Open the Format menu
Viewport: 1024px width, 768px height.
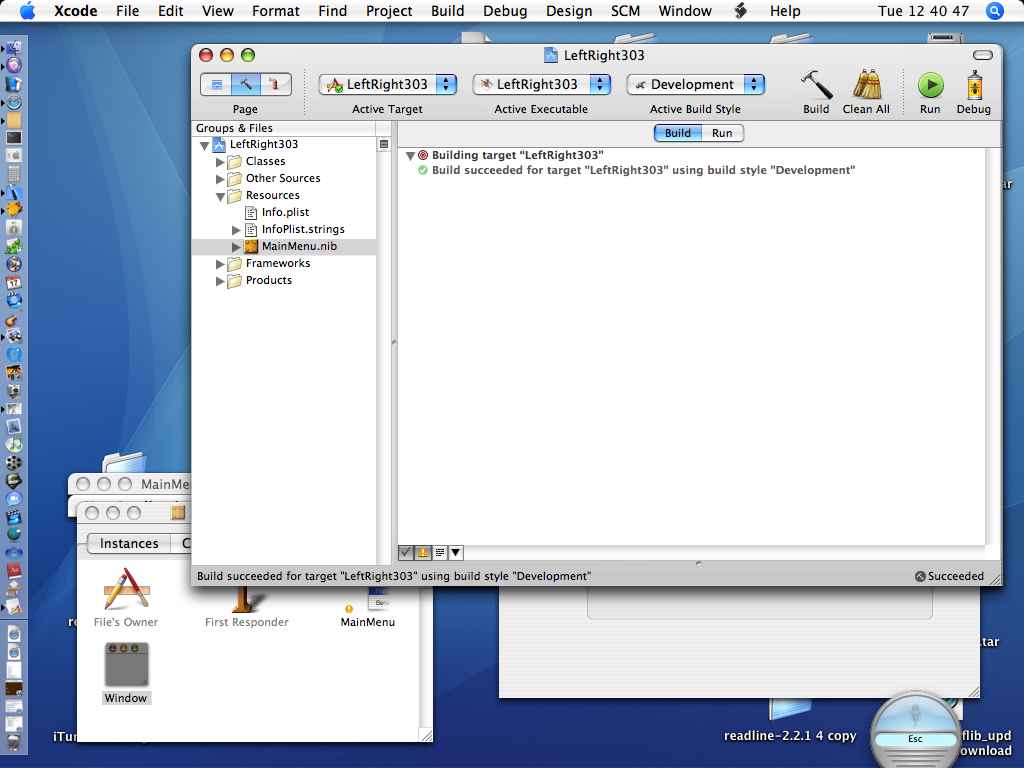coord(276,11)
